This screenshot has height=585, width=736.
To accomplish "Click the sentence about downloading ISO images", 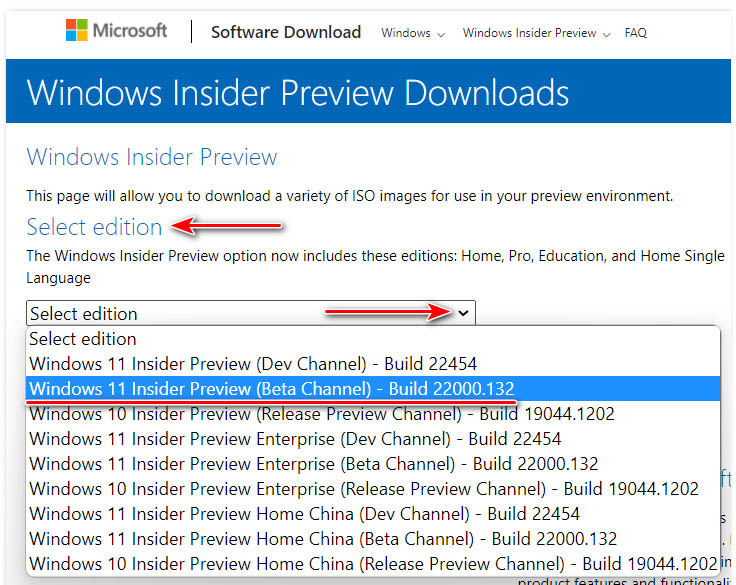I will [x=350, y=195].
